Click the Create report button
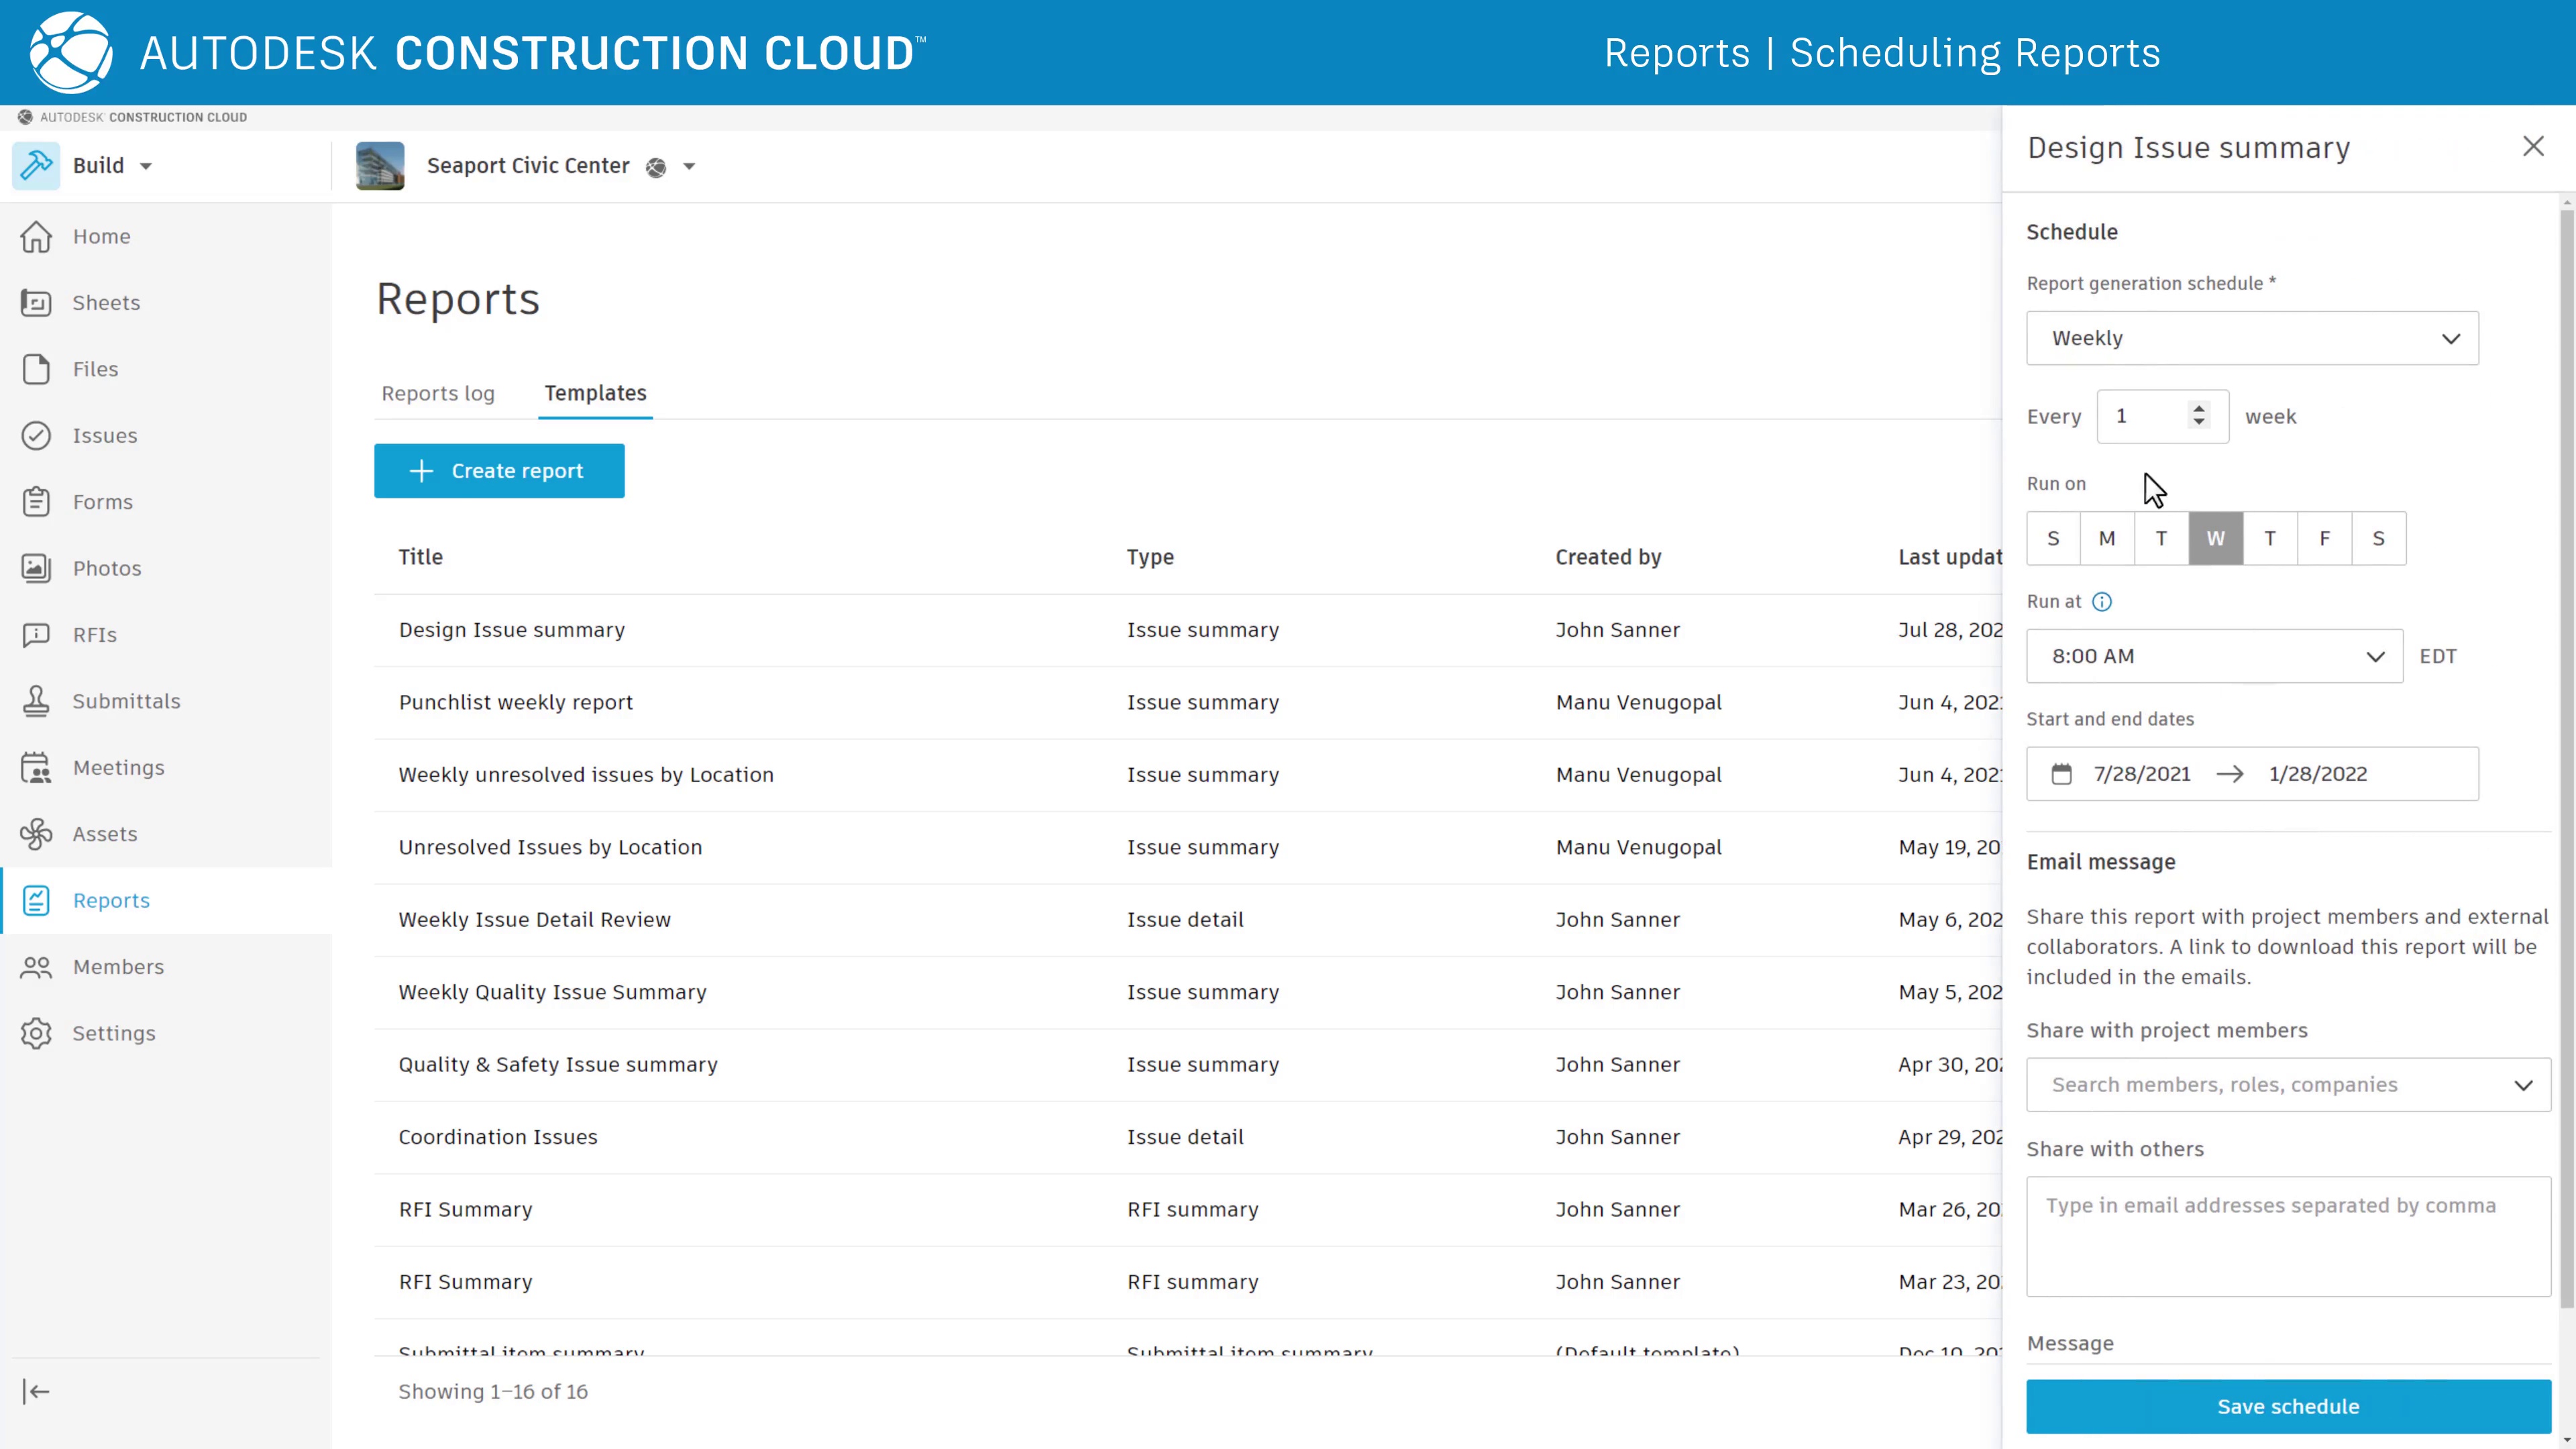2576x1449 pixels. (498, 470)
